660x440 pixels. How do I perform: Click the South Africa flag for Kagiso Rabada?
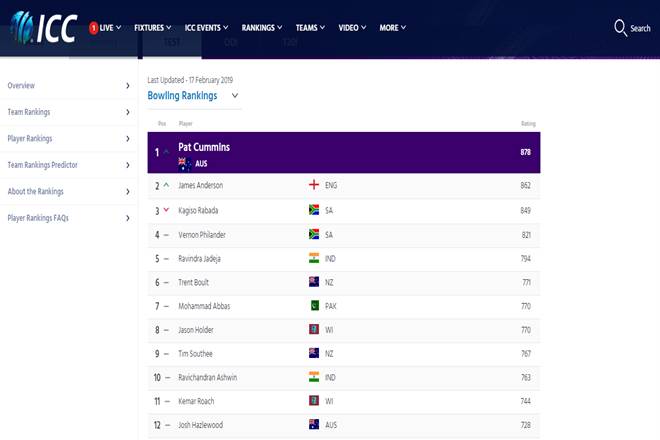pyautogui.click(x=314, y=210)
